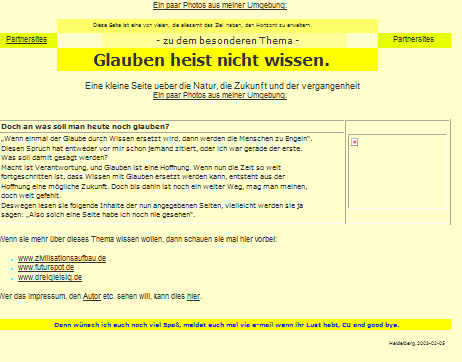Click the 'Diese Seite ist eine von vielen' line
Image resolution: width=462 pixels, height=362 pixels.
click(202, 25)
